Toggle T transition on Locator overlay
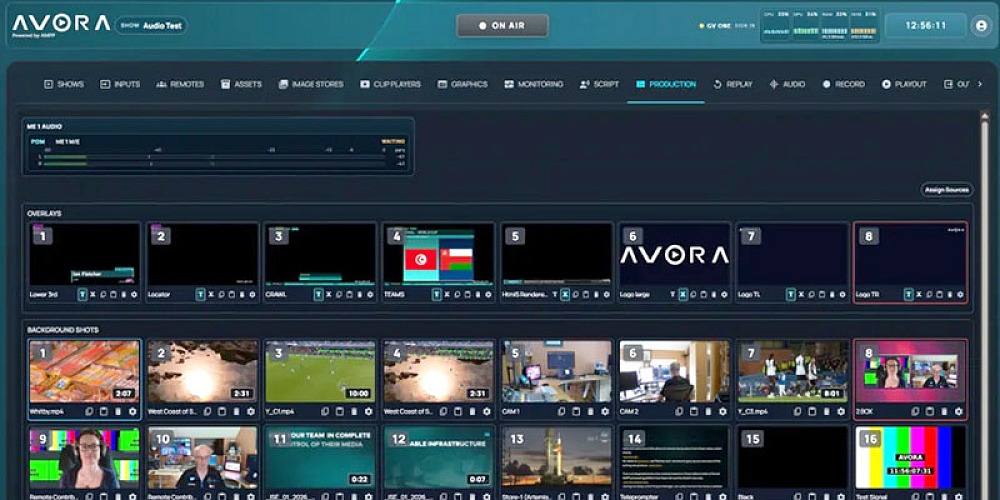The width and height of the screenshot is (1000, 500). click(201, 295)
